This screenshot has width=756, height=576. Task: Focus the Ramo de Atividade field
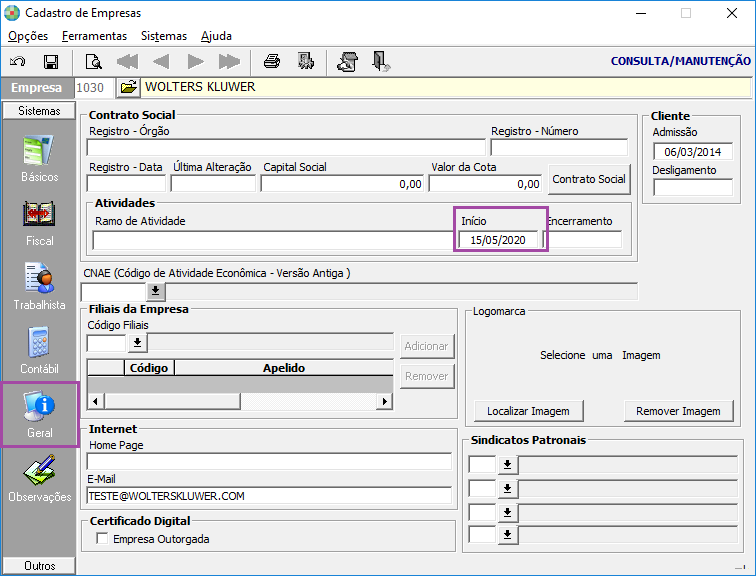(x=274, y=240)
